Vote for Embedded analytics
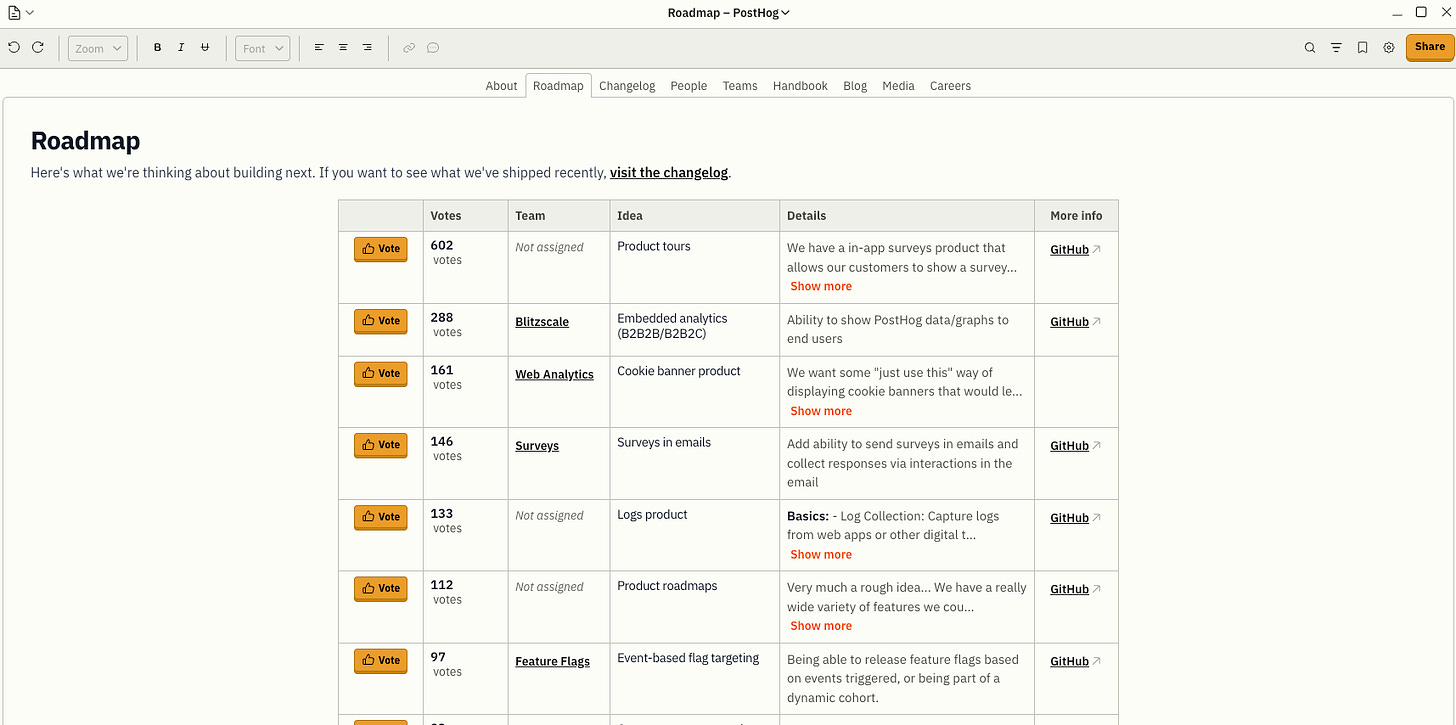This screenshot has width=1456, height=725. [381, 321]
